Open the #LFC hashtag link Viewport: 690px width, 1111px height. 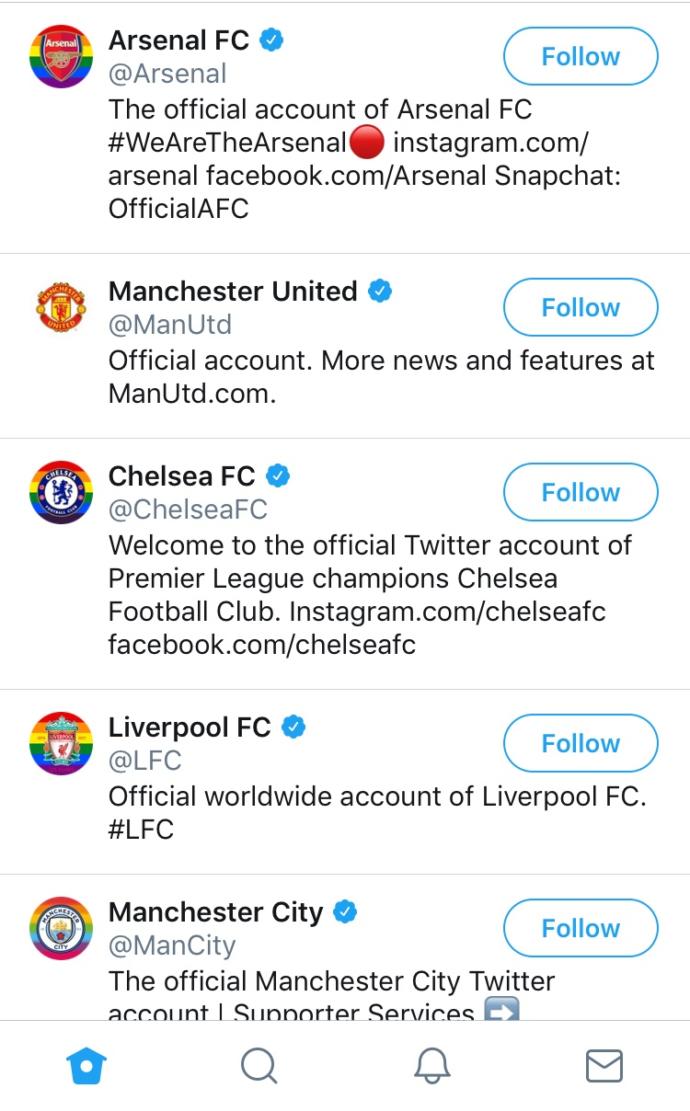(141, 829)
